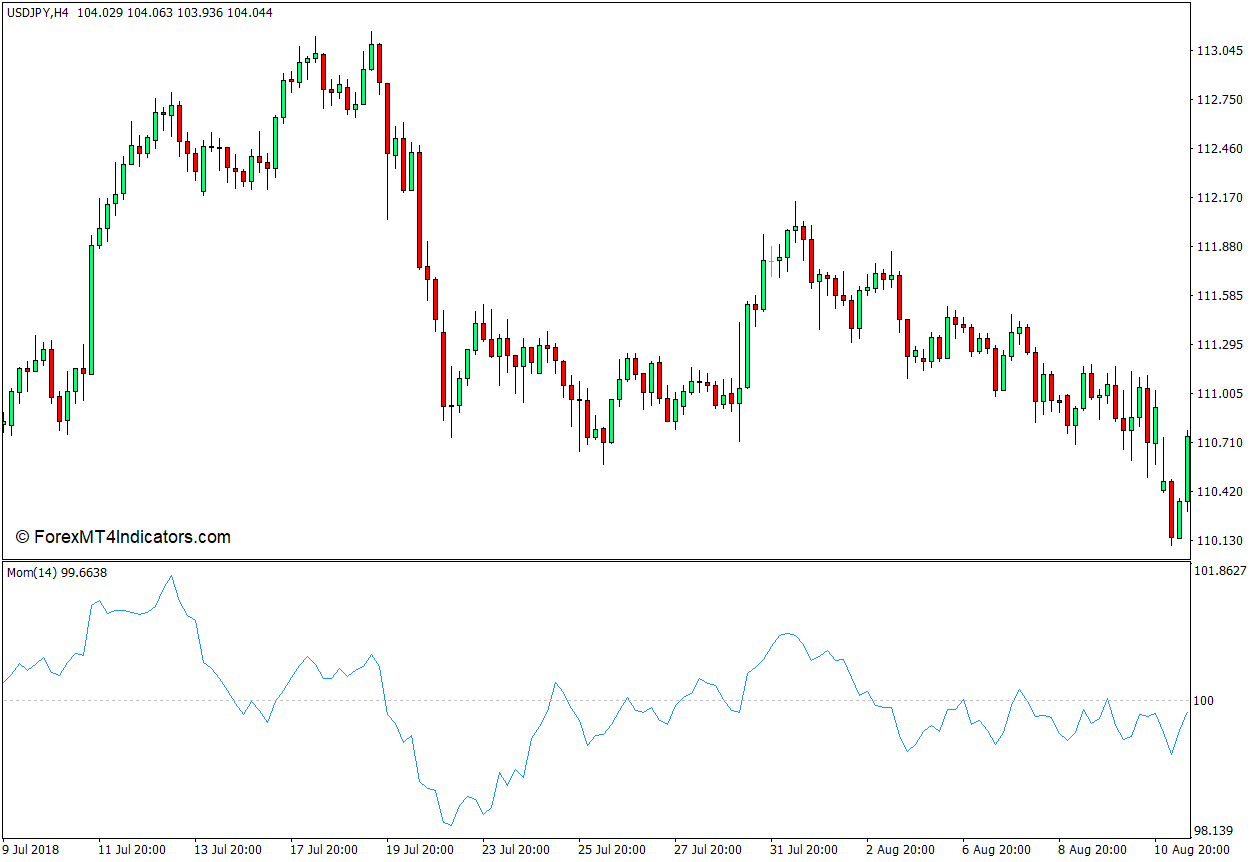Click the highest peak of the momentum line

(171, 576)
